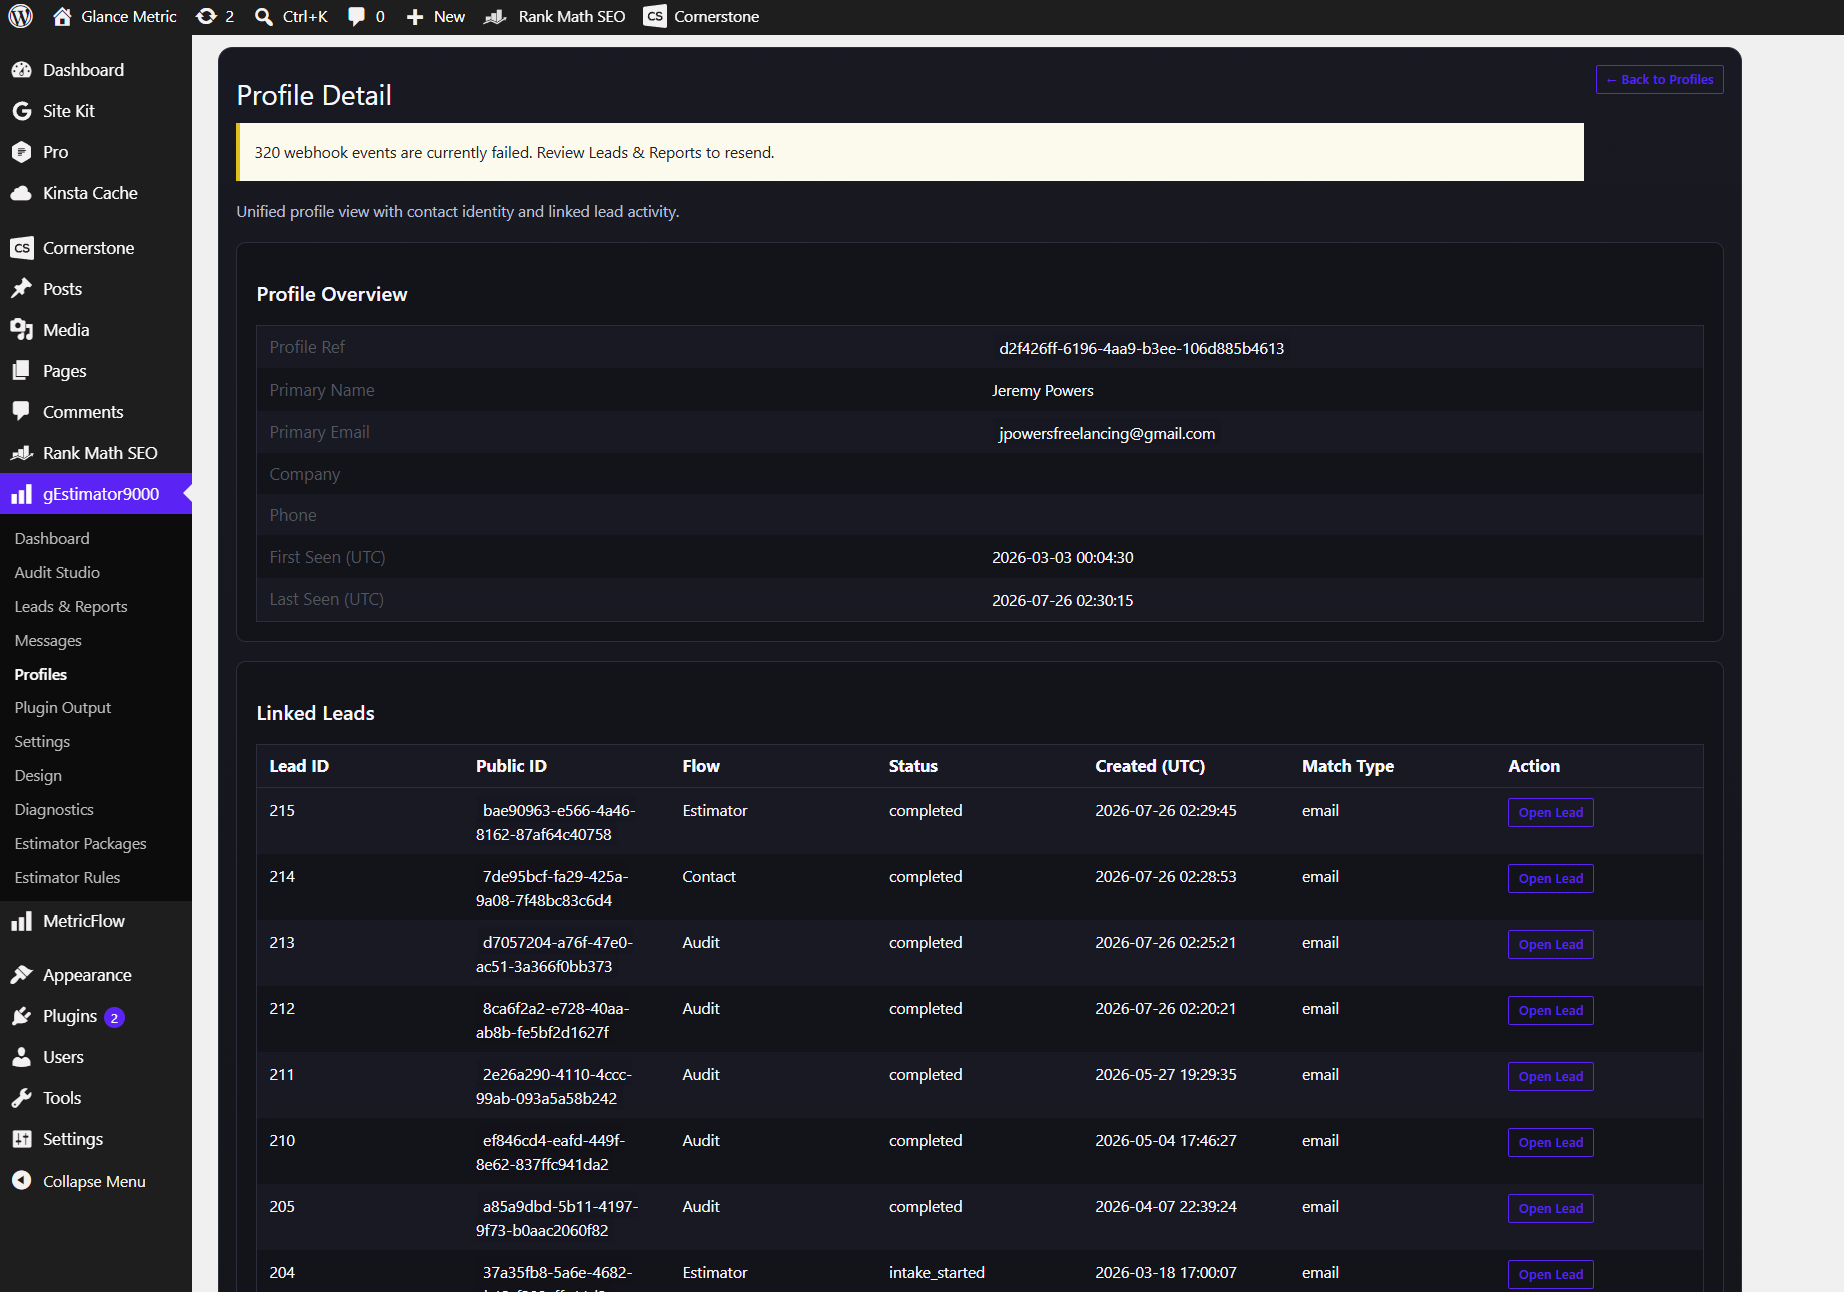Click the Kinsta Cache cloud icon

coord(21,193)
